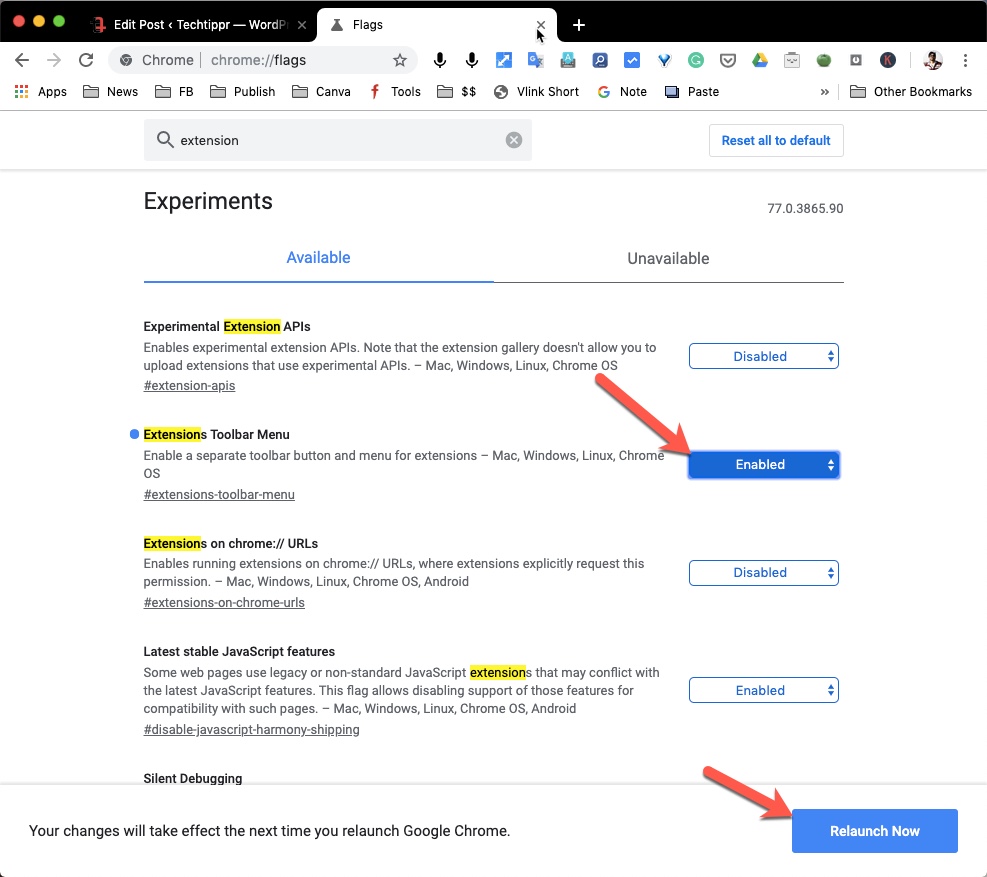Open the gray power button extension icon
The width and height of the screenshot is (987, 877).
pyautogui.click(x=855, y=60)
